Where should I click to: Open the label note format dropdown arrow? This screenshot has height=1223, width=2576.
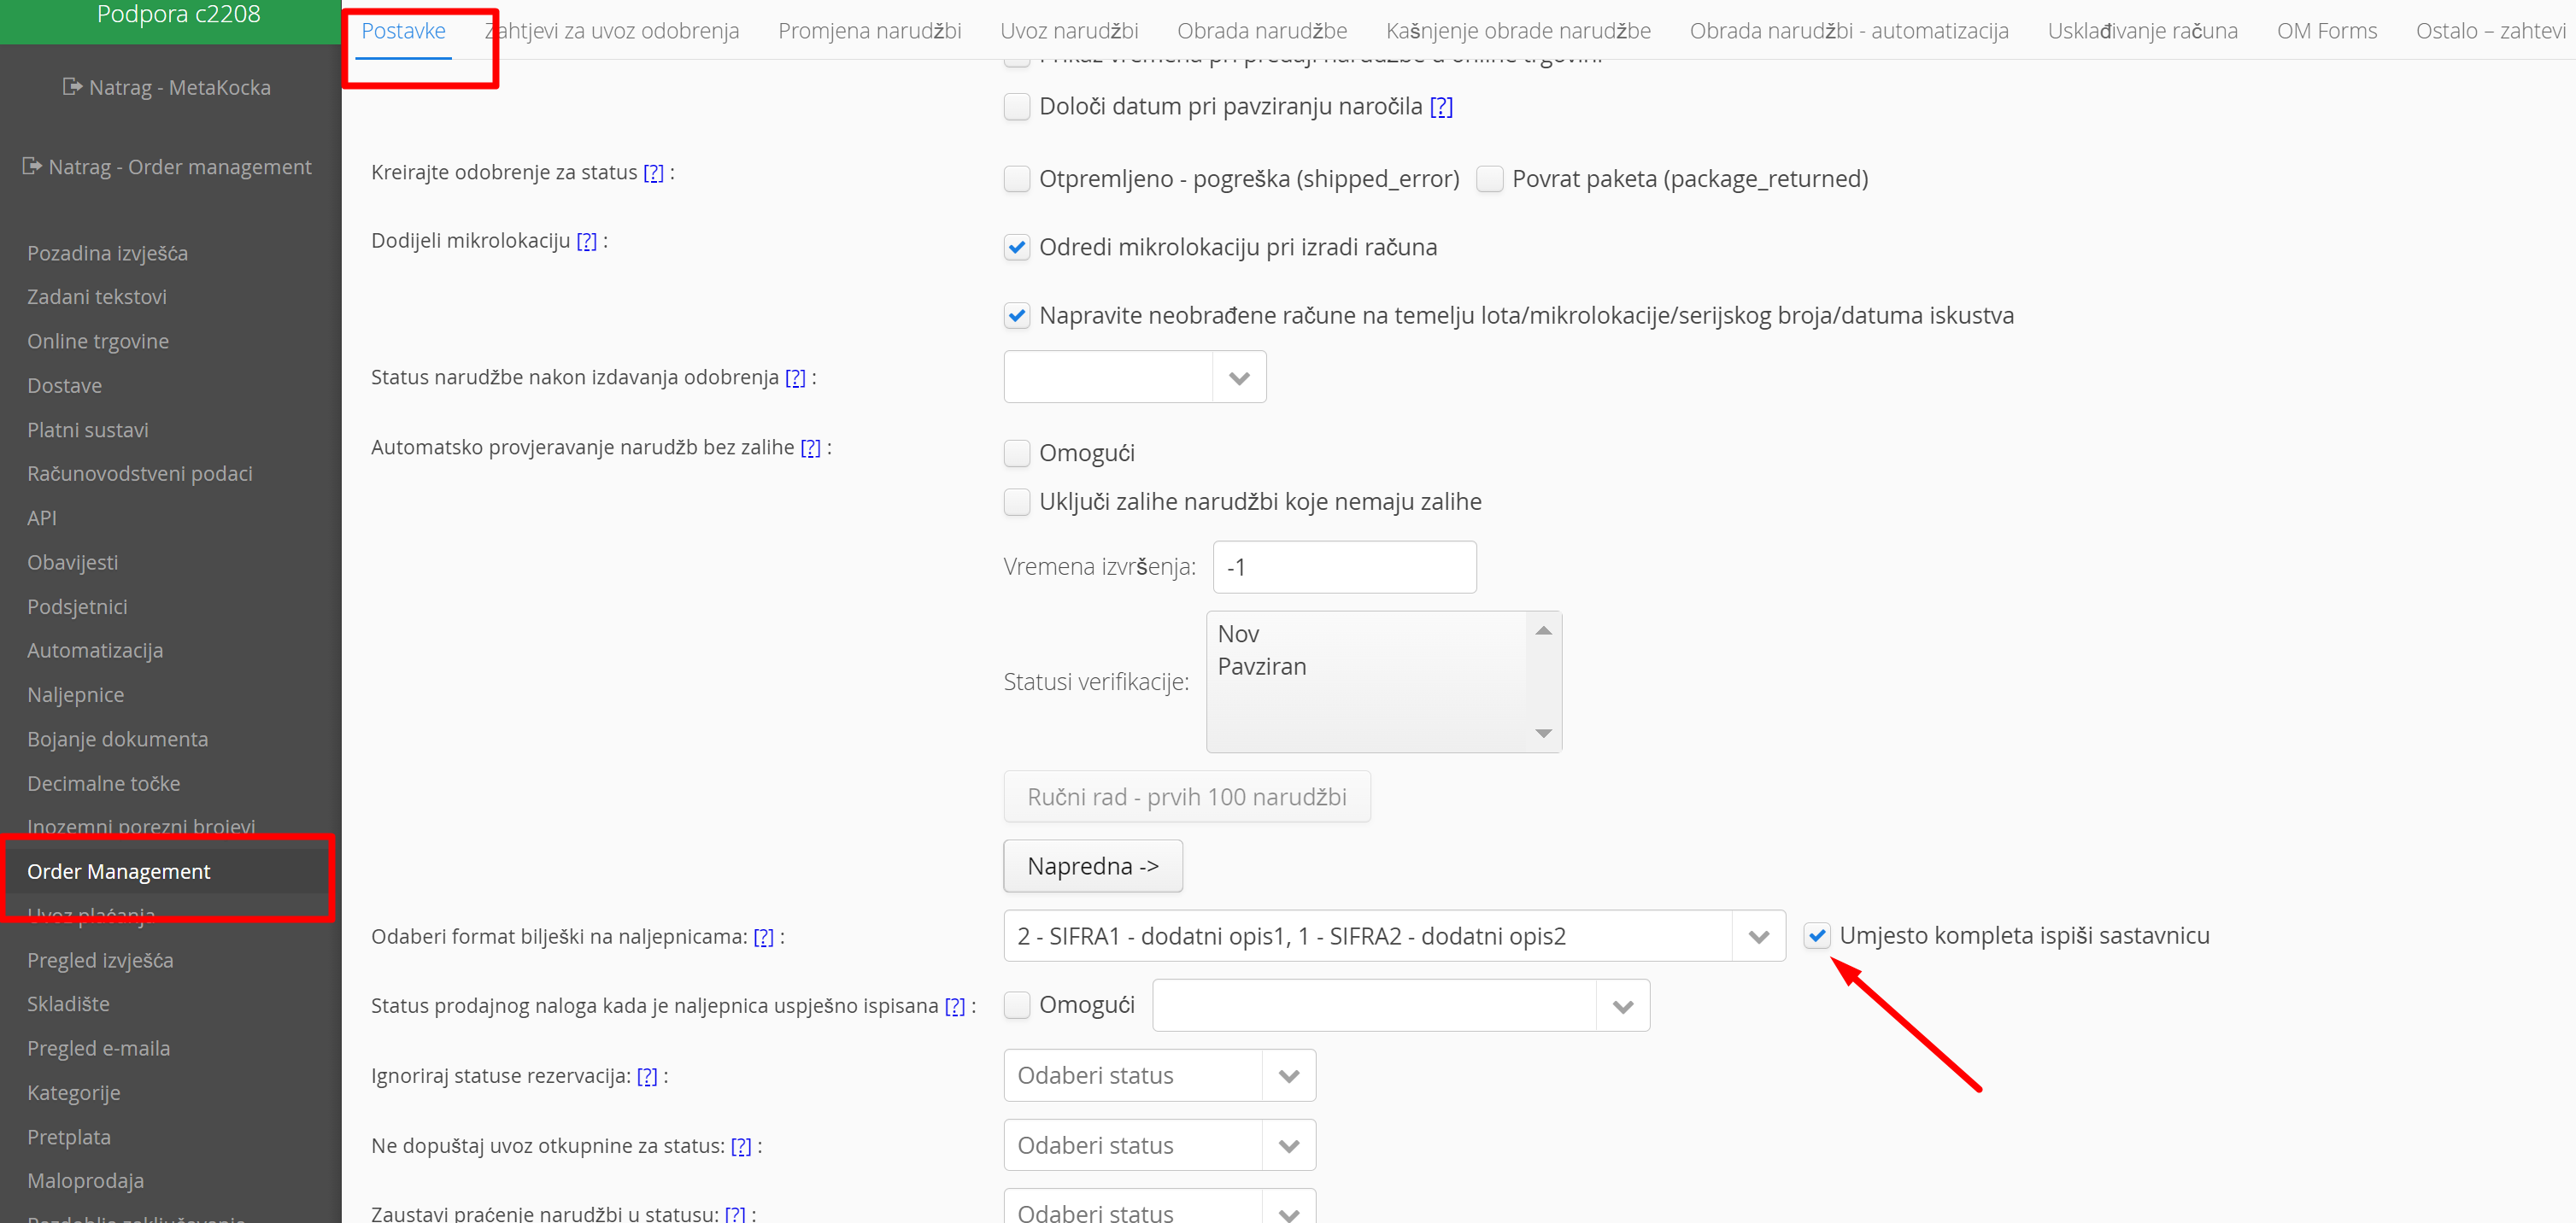point(1758,937)
